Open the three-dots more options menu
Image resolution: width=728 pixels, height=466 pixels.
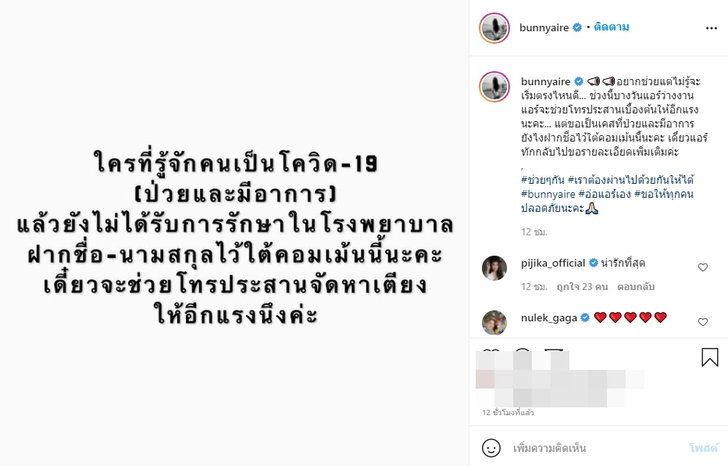[711, 28]
